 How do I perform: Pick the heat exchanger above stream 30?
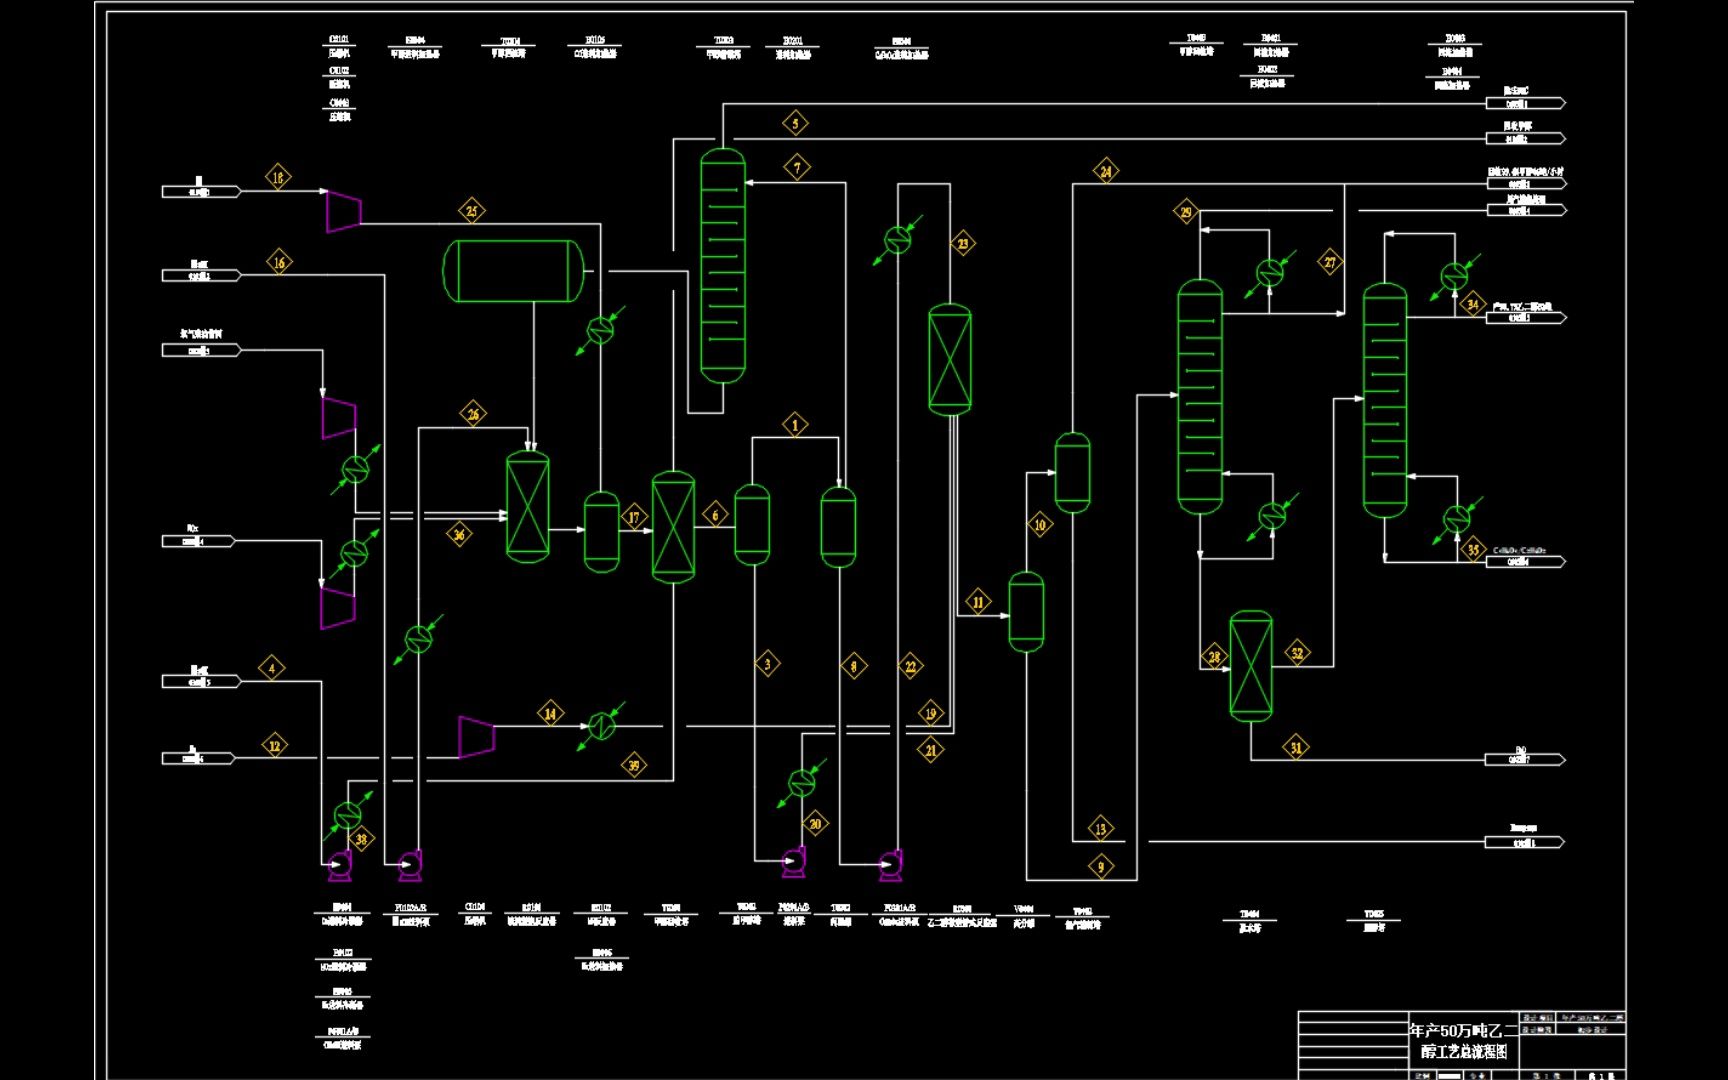[802, 783]
